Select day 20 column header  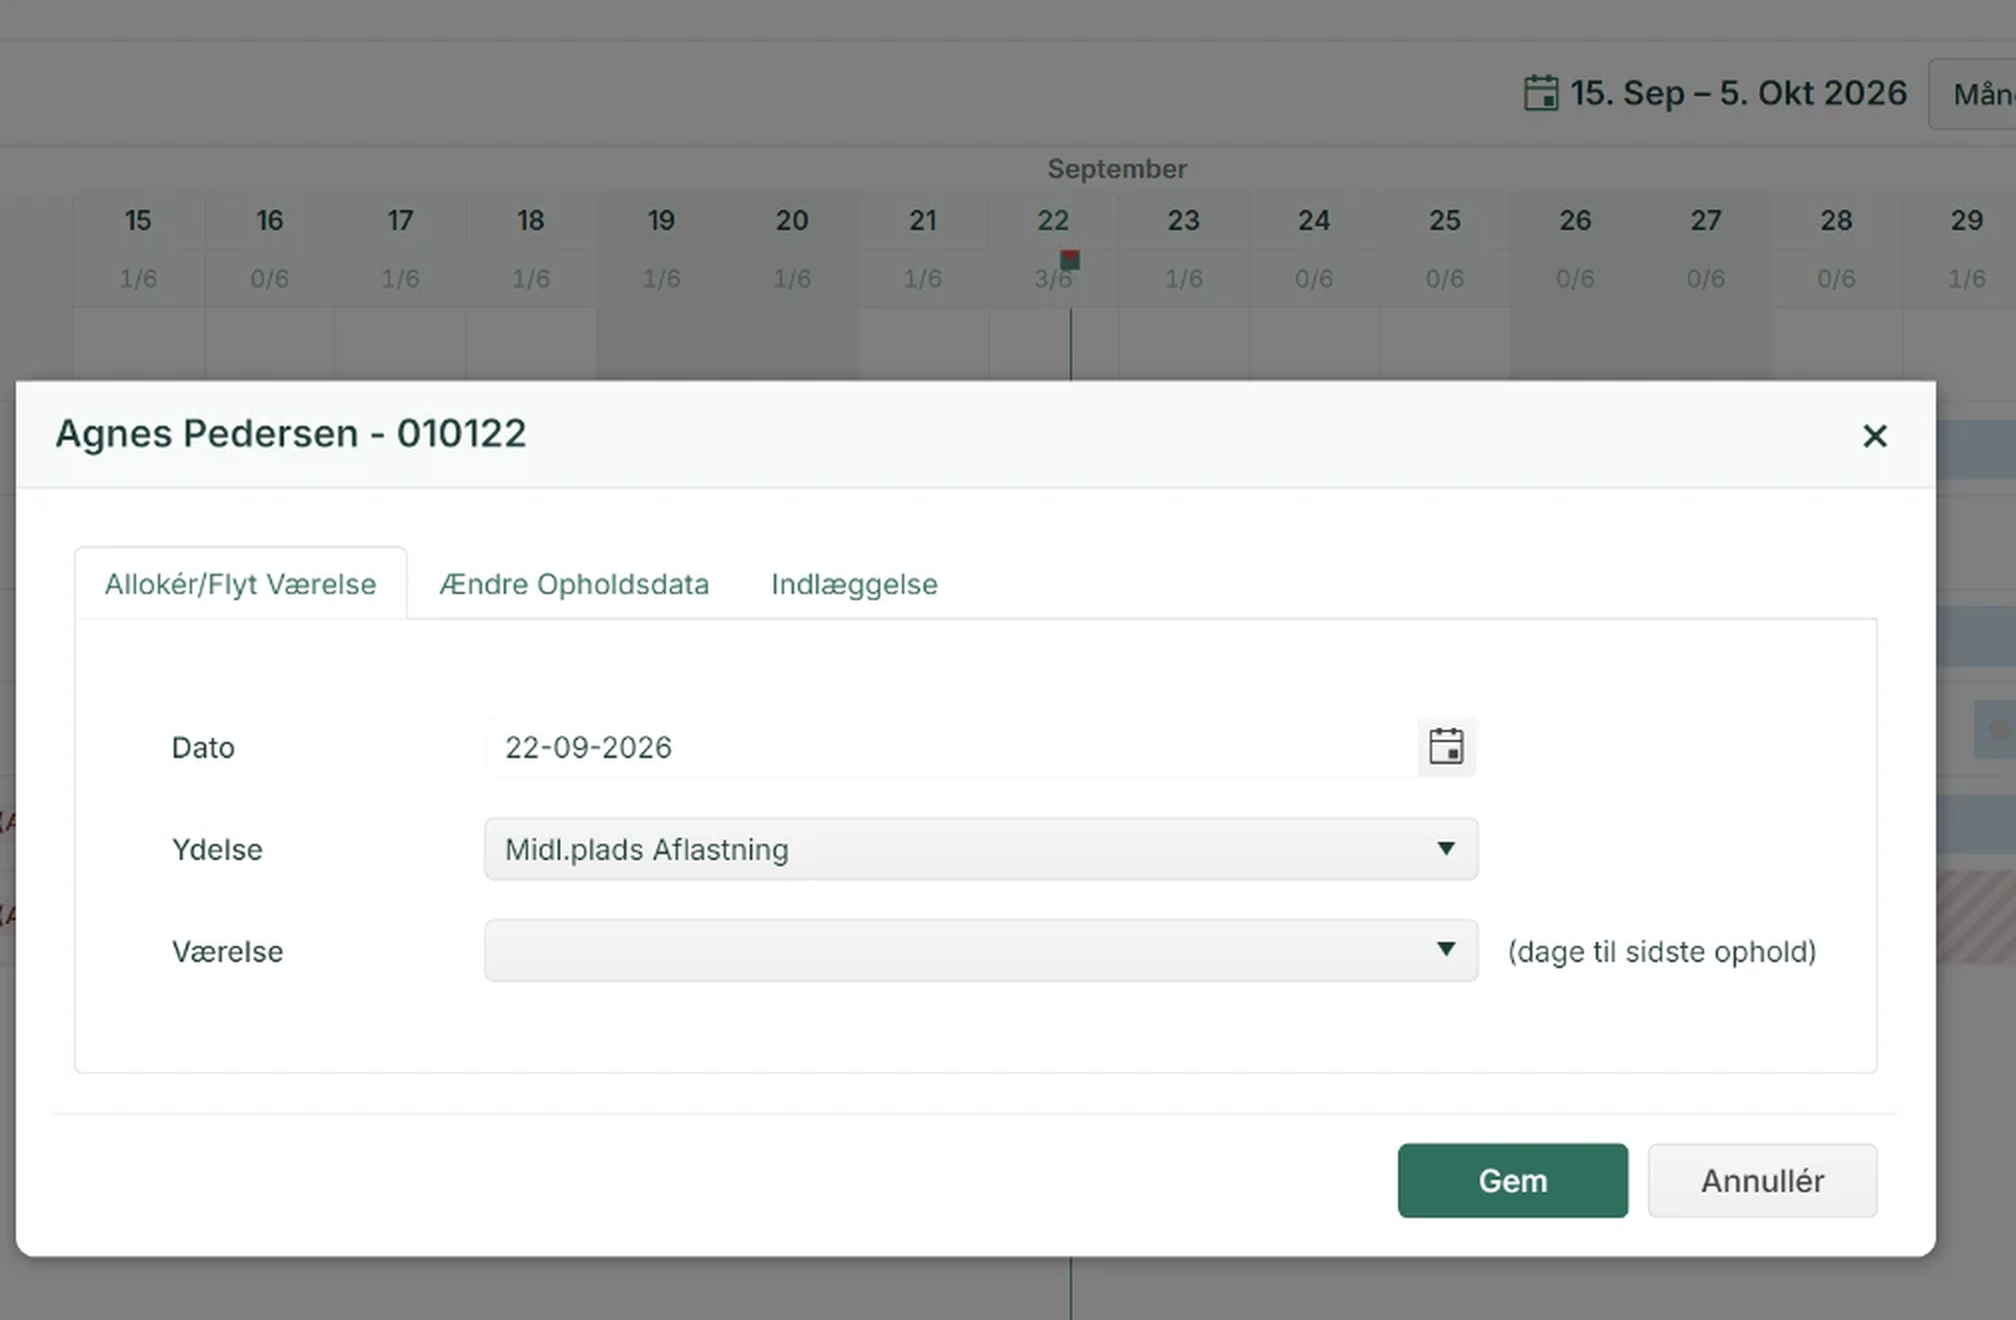pos(792,220)
